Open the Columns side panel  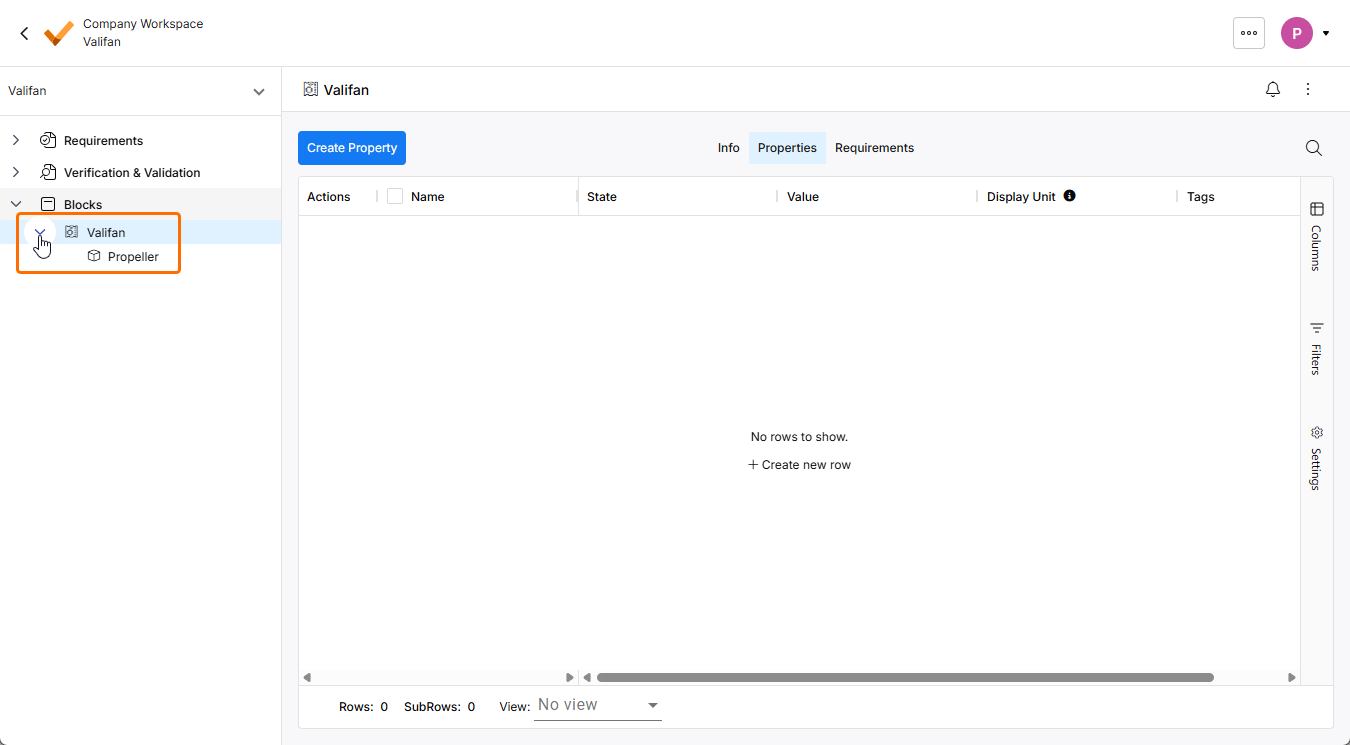[1316, 236]
